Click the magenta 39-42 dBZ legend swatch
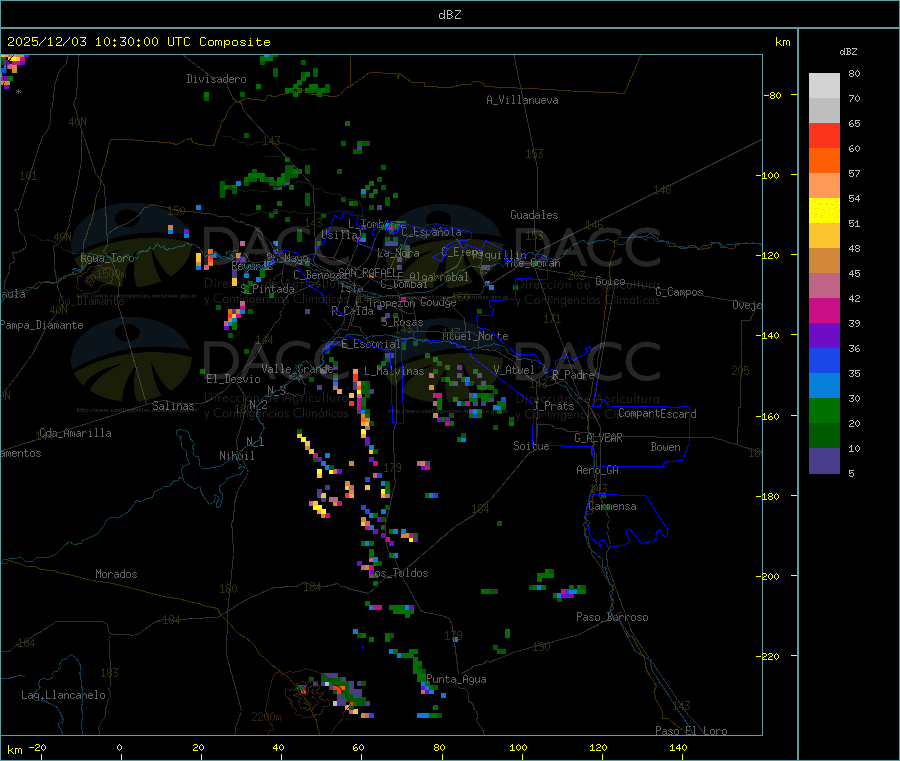The width and height of the screenshot is (900, 761). click(x=824, y=310)
